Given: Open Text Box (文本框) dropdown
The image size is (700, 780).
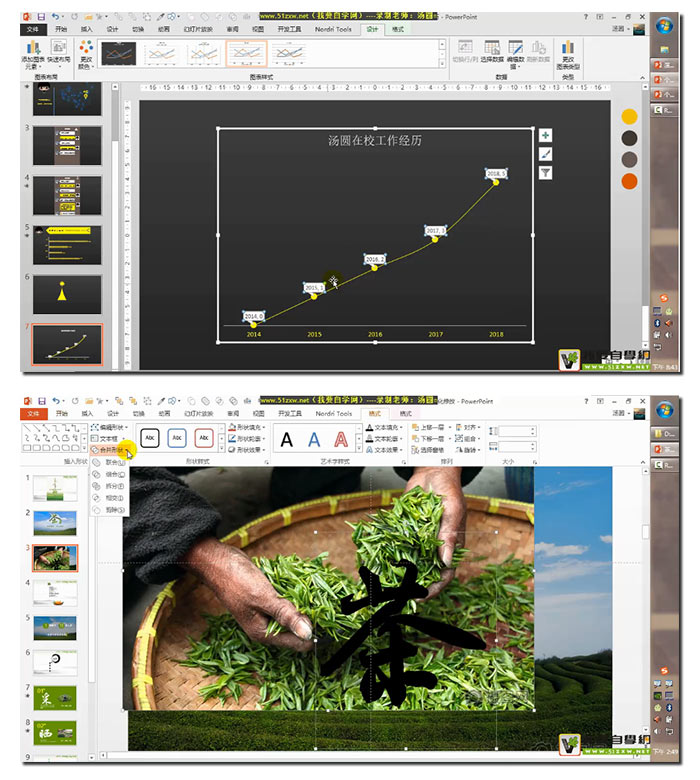Looking at the screenshot, I should 107,439.
